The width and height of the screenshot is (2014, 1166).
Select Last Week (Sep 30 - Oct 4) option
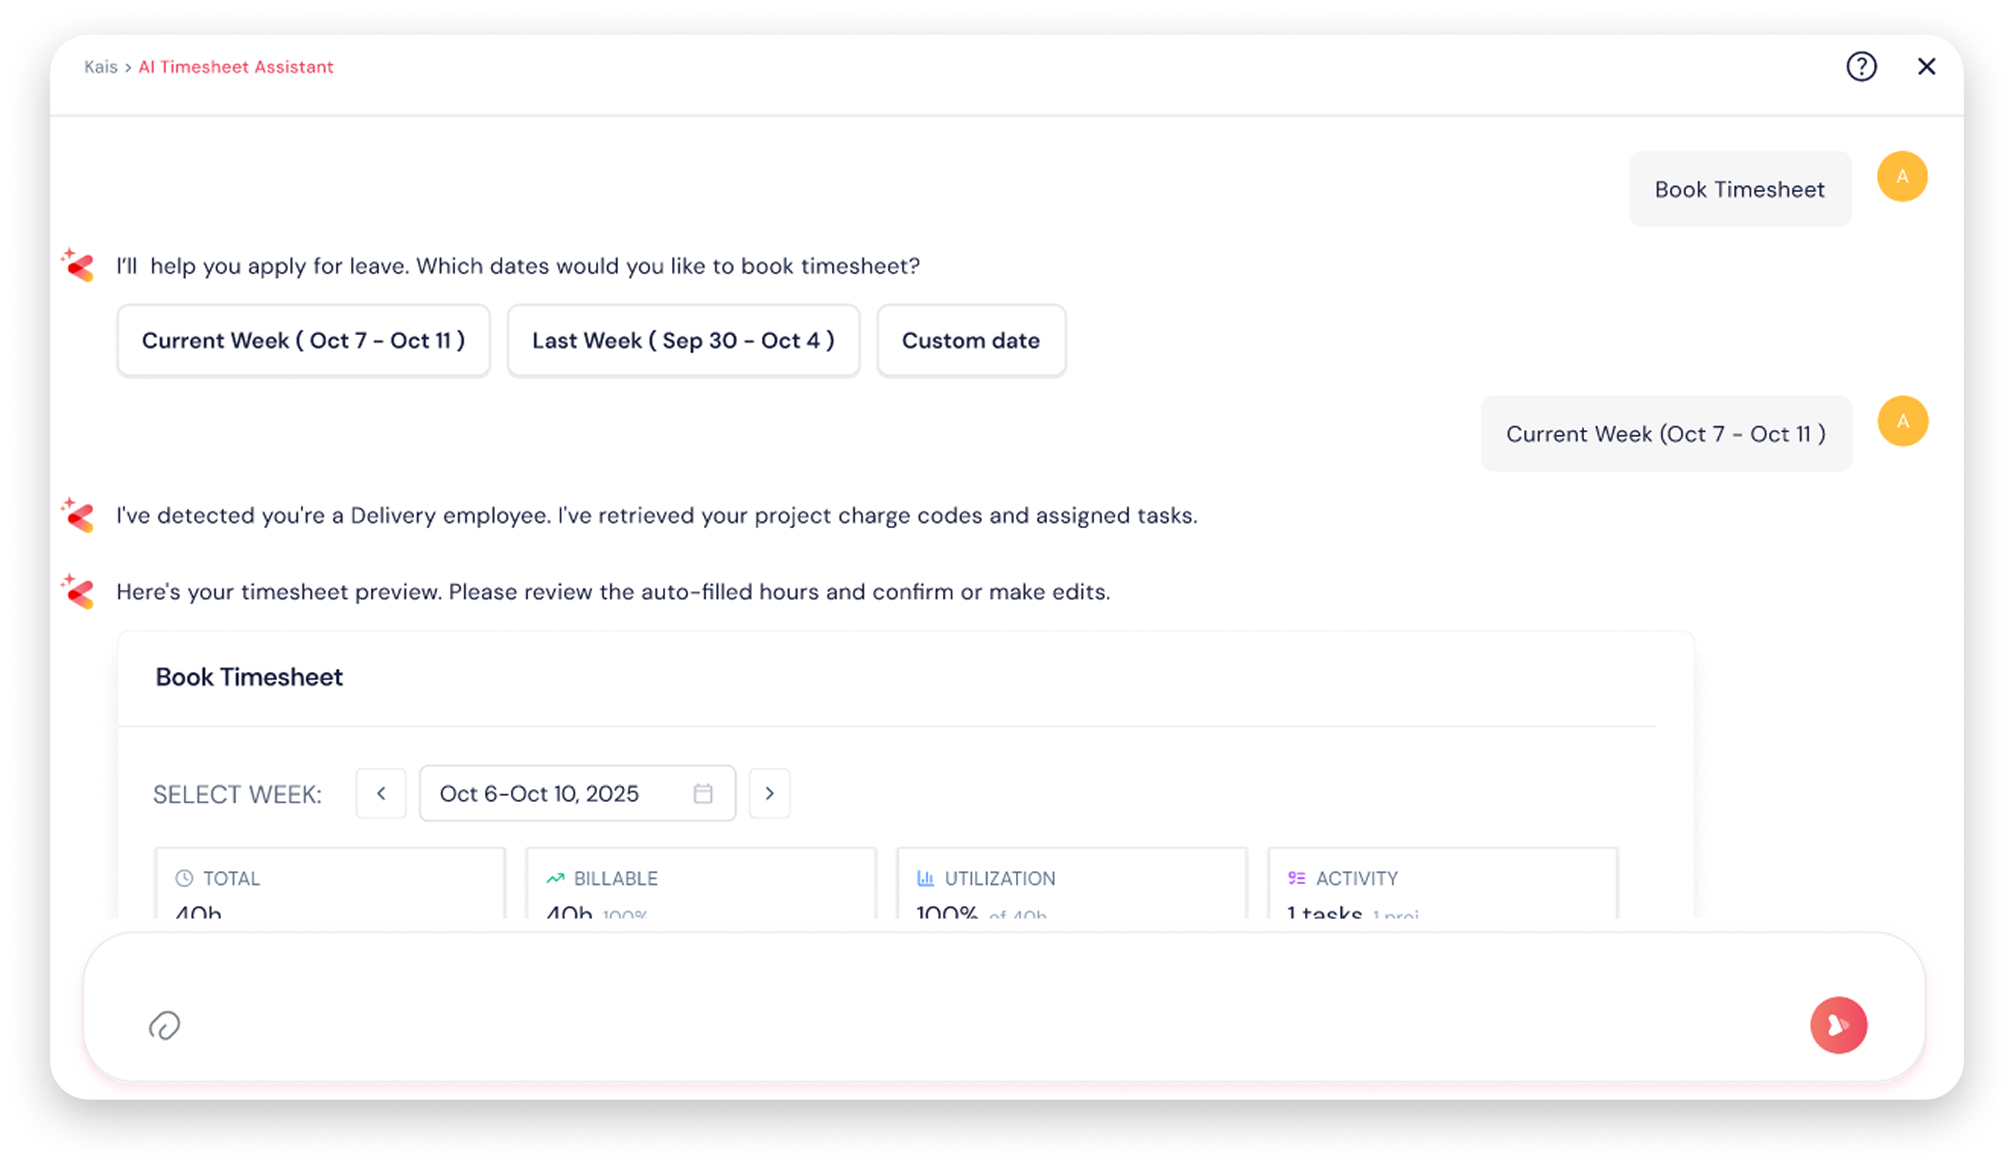683,341
